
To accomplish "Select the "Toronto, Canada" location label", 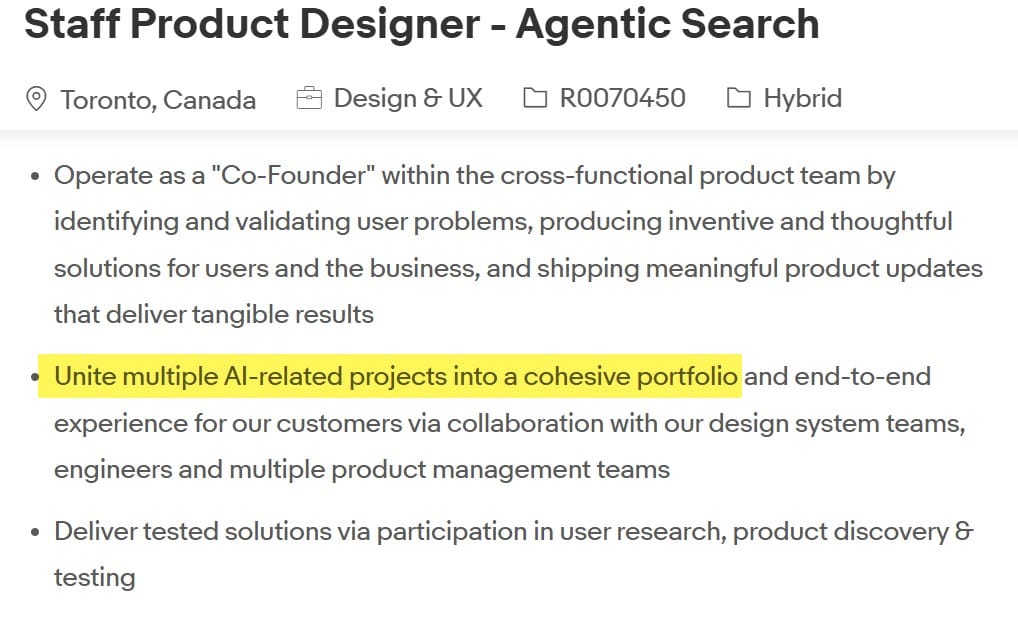I will coord(158,99).
